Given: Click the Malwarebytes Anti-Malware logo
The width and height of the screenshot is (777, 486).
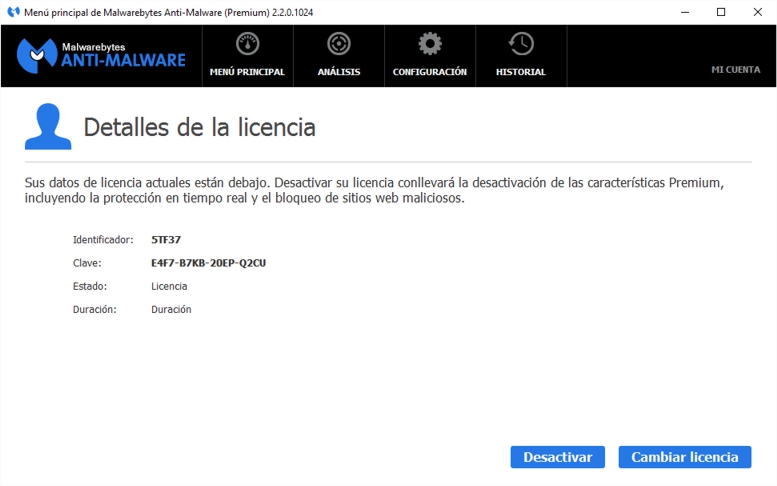Looking at the screenshot, I should point(101,55).
